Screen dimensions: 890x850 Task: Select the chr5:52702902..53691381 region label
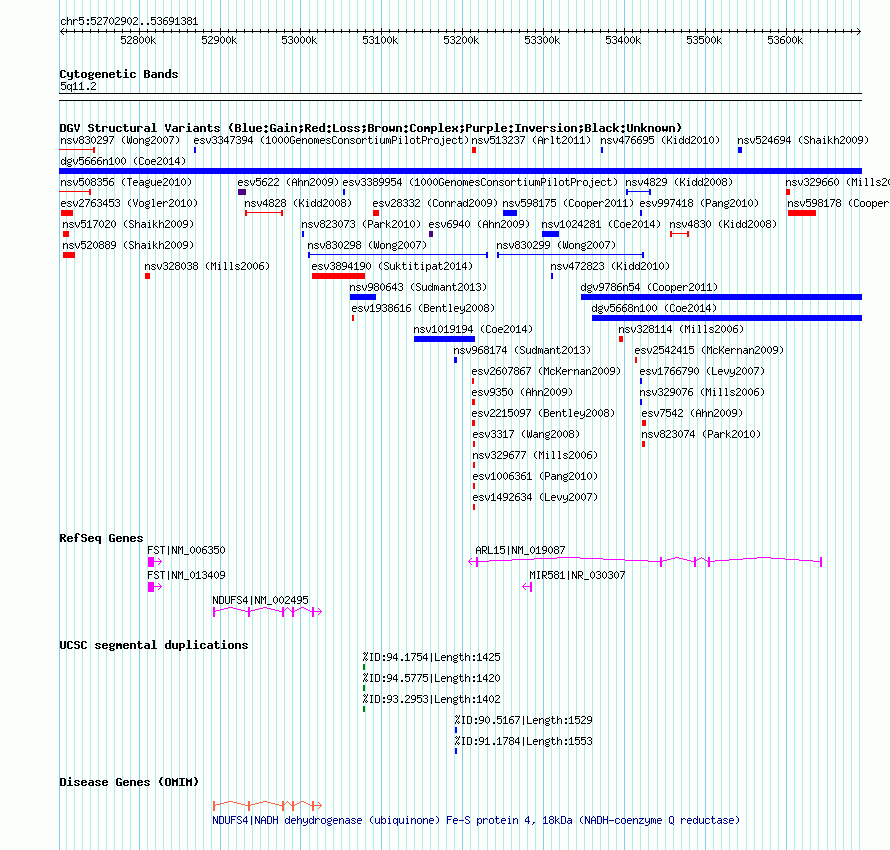pyautogui.click(x=129, y=21)
